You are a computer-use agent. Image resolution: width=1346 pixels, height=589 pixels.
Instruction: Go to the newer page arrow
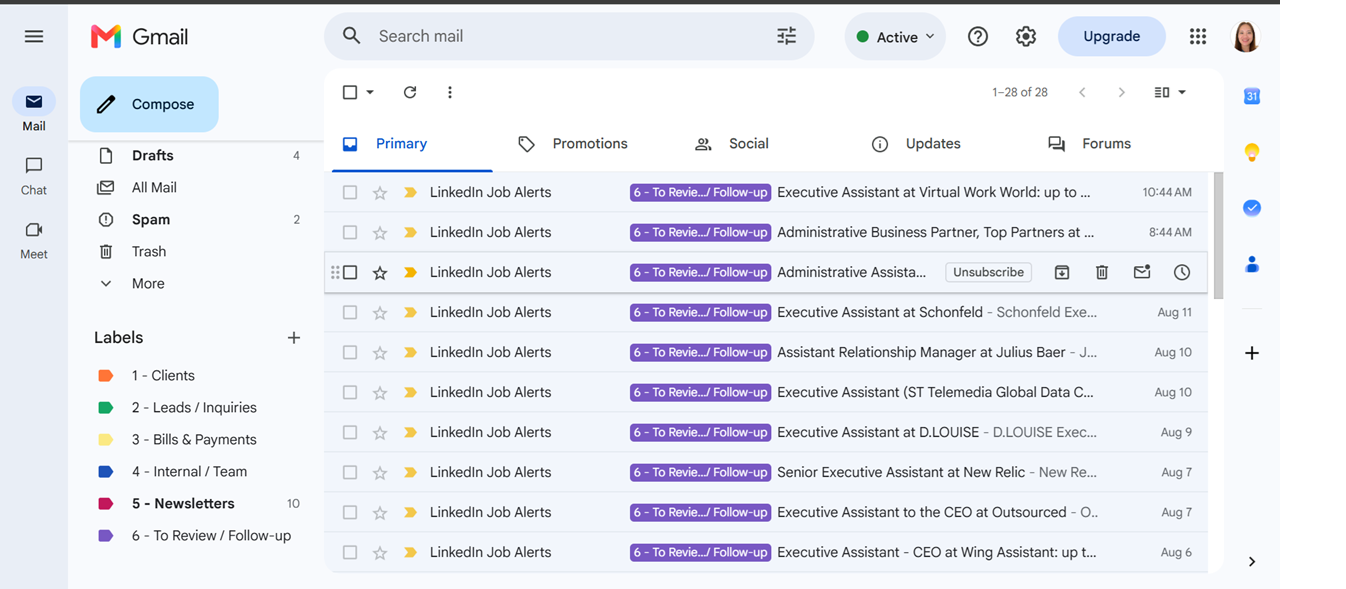(x=1082, y=92)
